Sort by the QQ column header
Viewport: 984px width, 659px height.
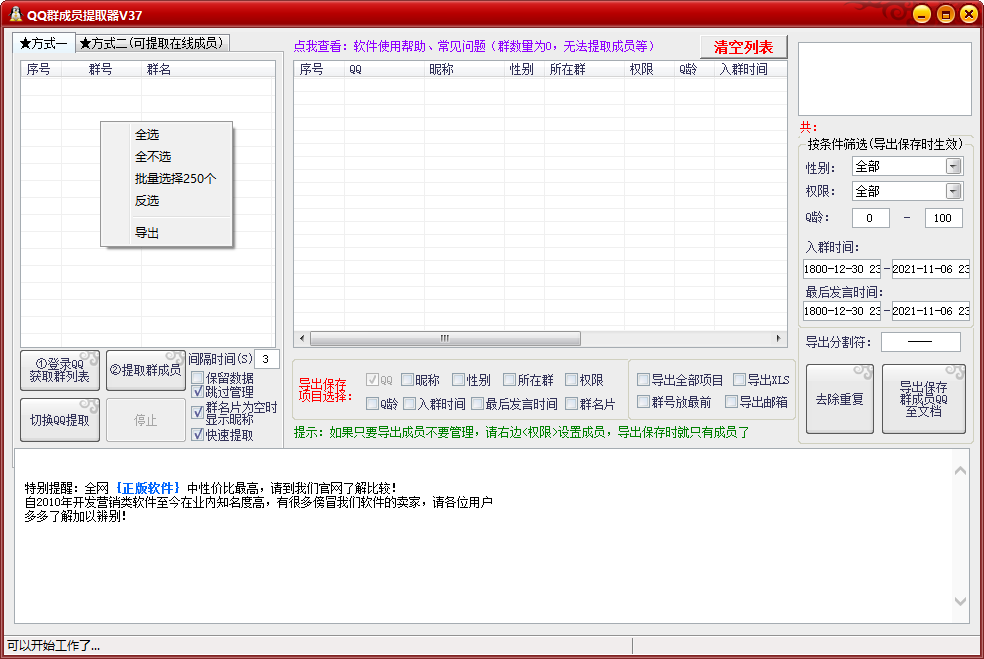pyautogui.click(x=384, y=69)
